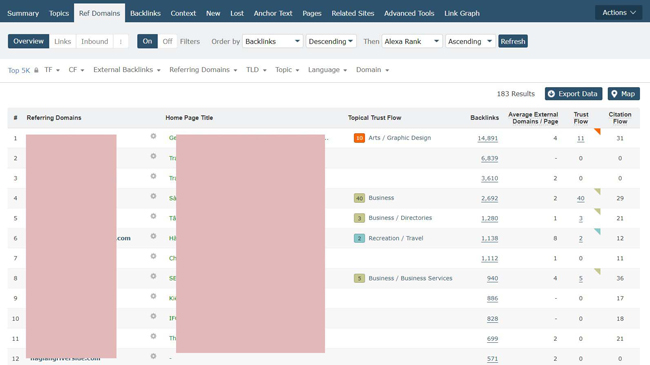Screen dimensions: 650x365
Task: Open the Backlinks tab
Action: (x=145, y=13)
